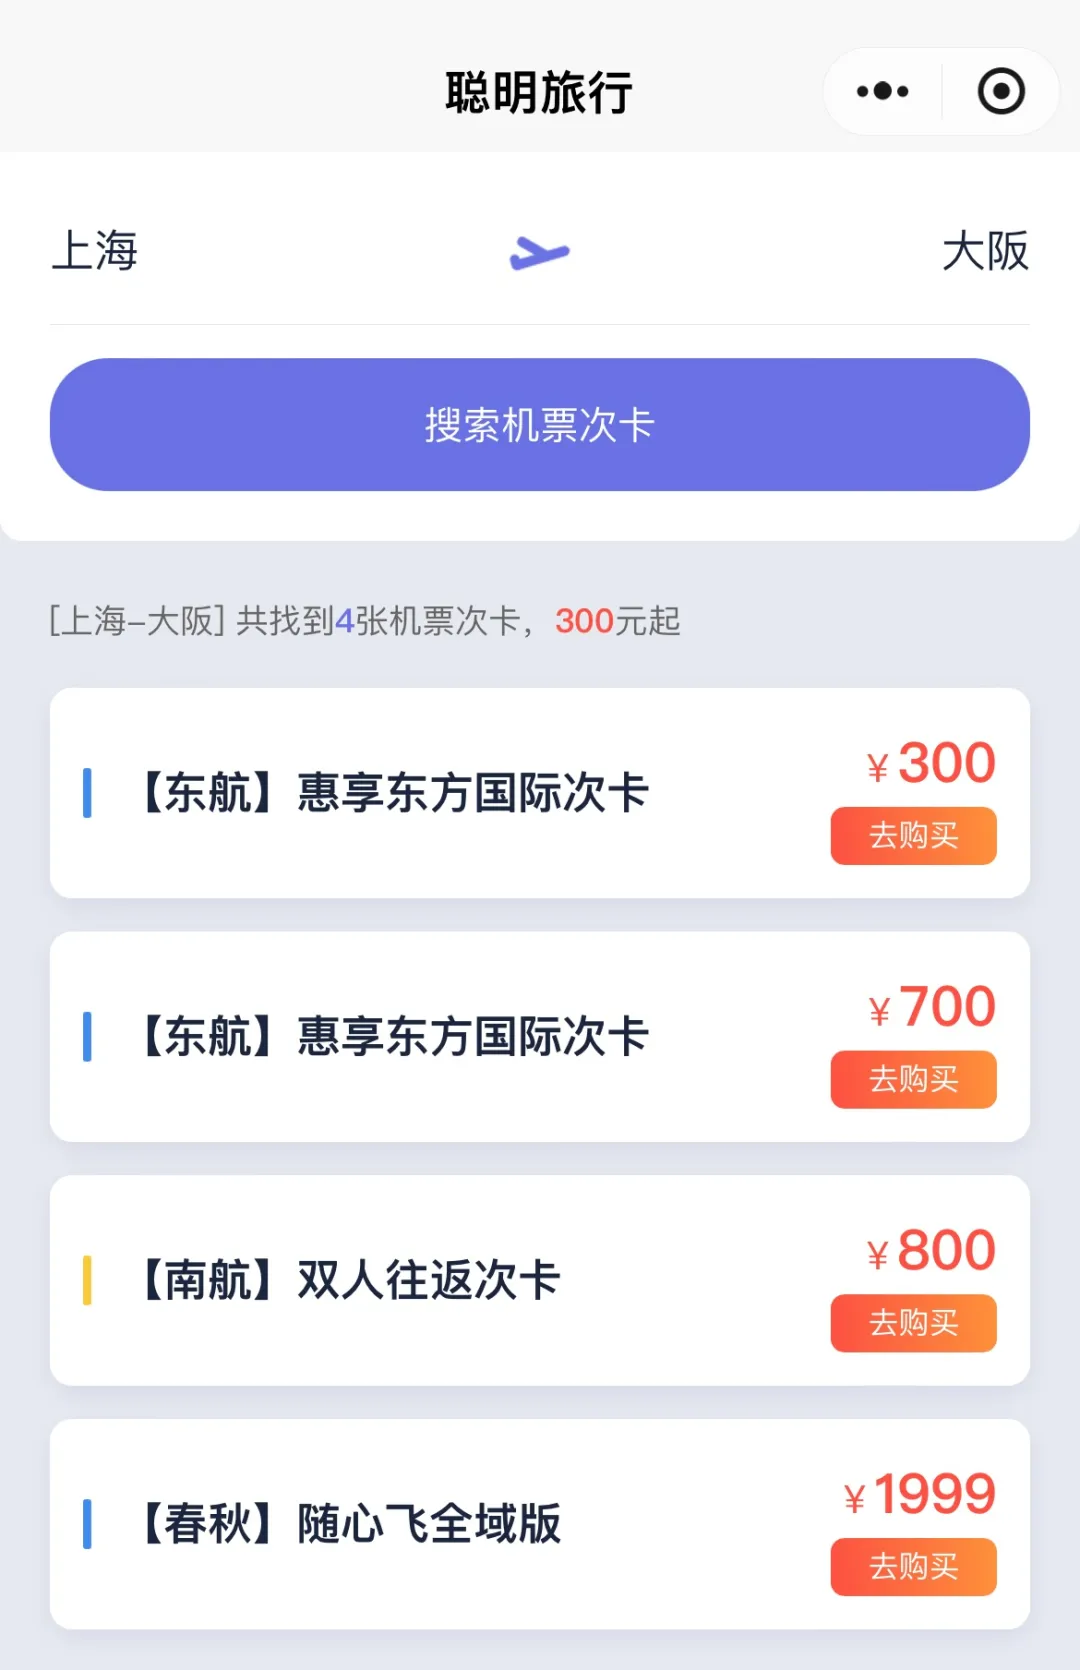Select destination city 大阪
This screenshot has height=1670, width=1080.
point(985,250)
